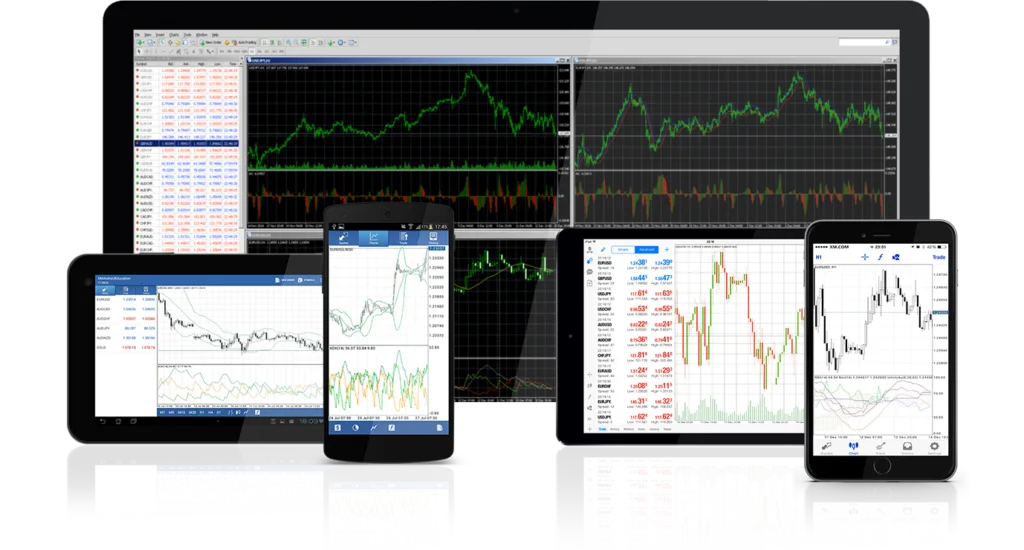Tap the pencil edit icon on iPad
Image resolution: width=1024 pixels, height=550 pixels.
[x=603, y=250]
